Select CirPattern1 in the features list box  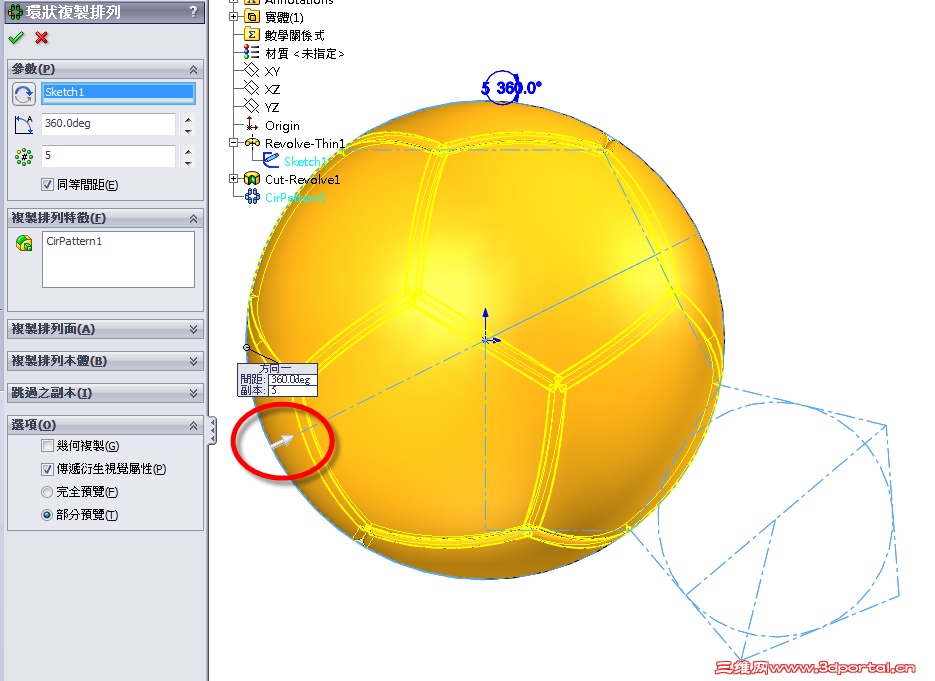click(x=74, y=242)
